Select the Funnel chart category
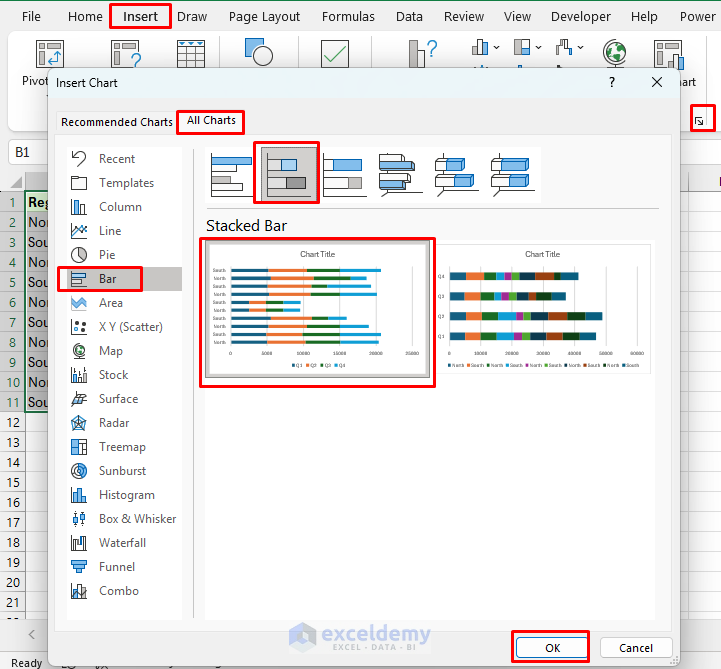The height and width of the screenshot is (669, 721). click(x=124, y=566)
